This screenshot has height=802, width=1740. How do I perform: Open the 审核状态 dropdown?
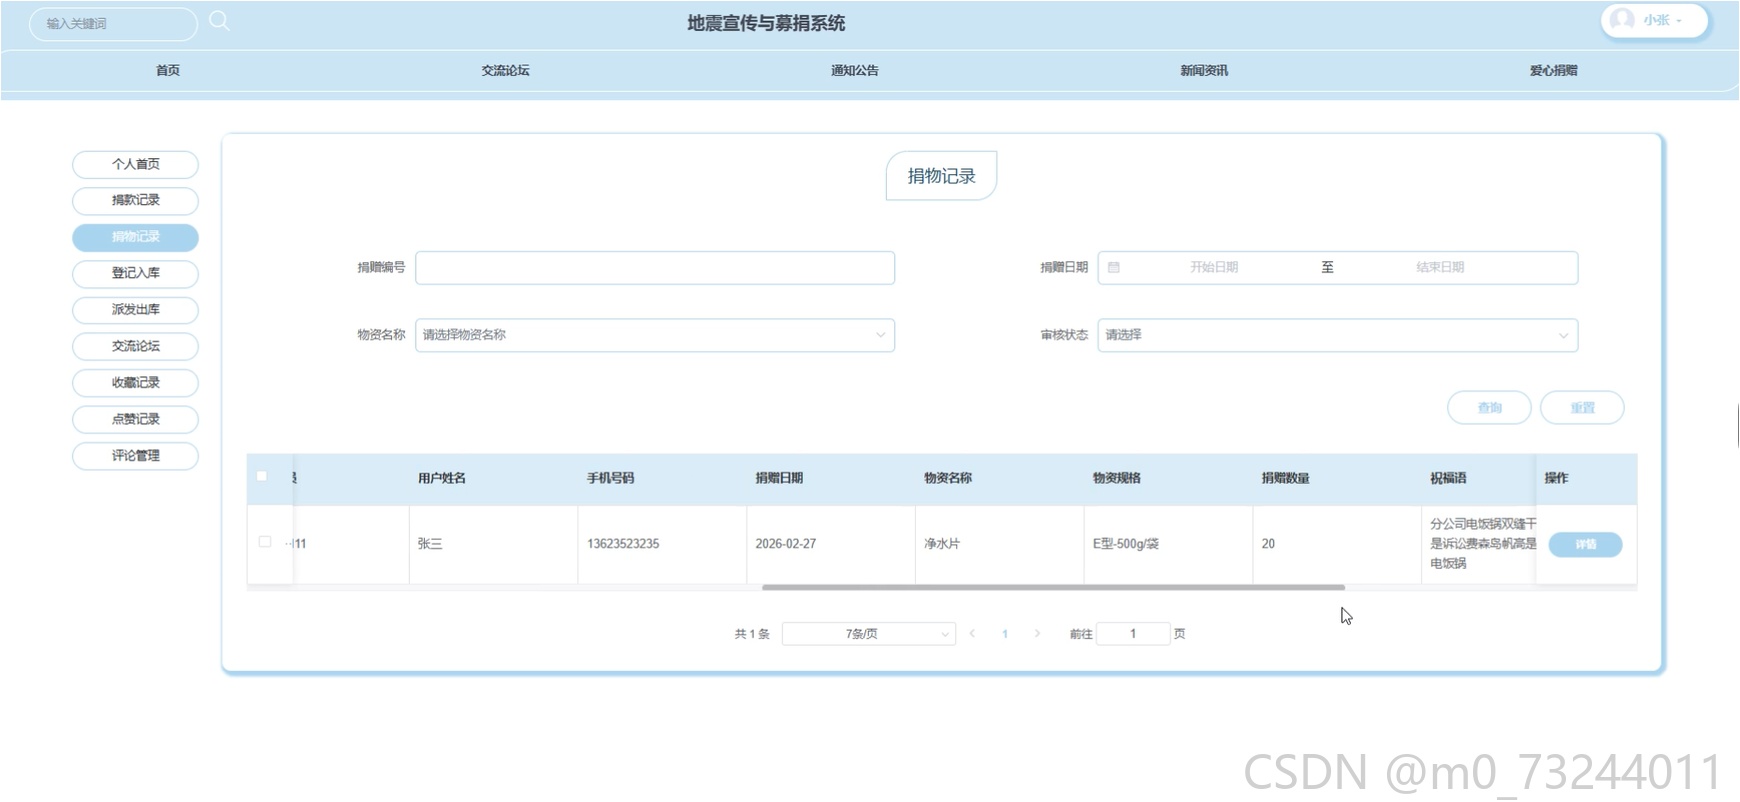[x=1338, y=335]
